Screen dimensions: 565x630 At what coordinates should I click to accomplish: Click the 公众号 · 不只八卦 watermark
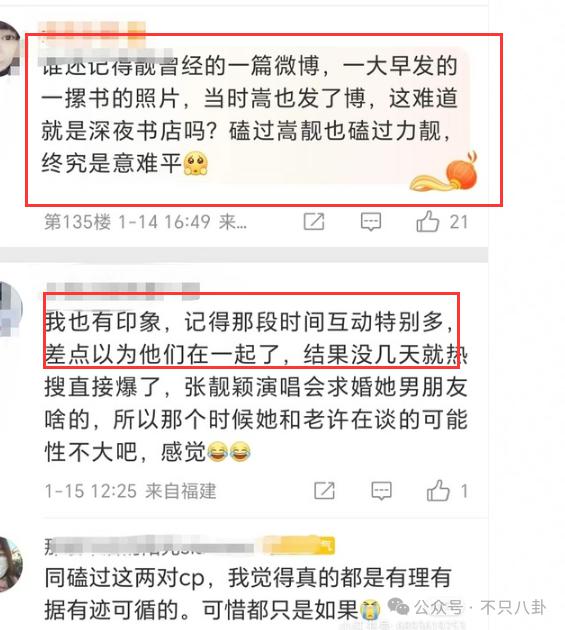[467, 607]
